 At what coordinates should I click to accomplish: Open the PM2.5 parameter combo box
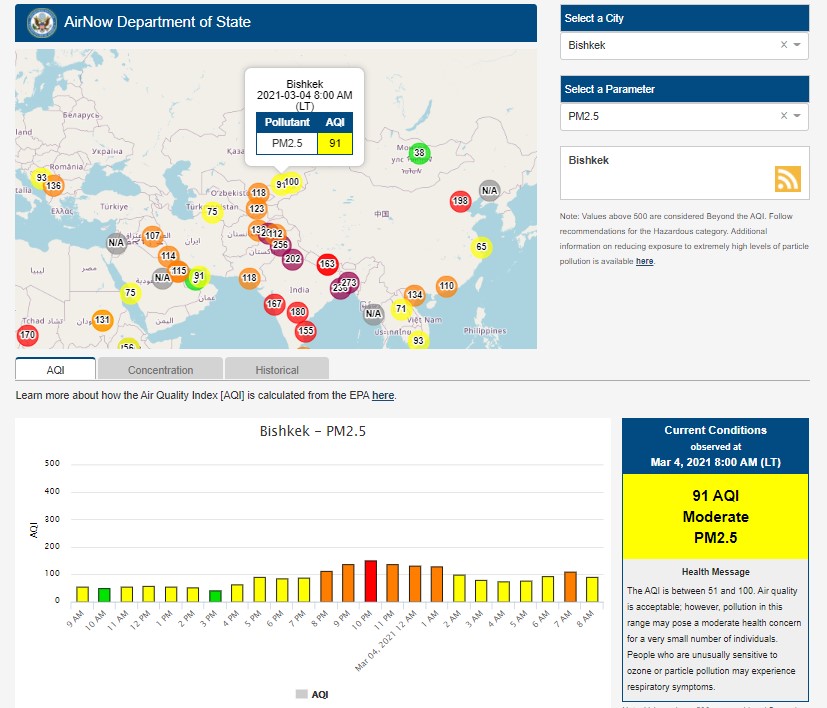point(670,116)
